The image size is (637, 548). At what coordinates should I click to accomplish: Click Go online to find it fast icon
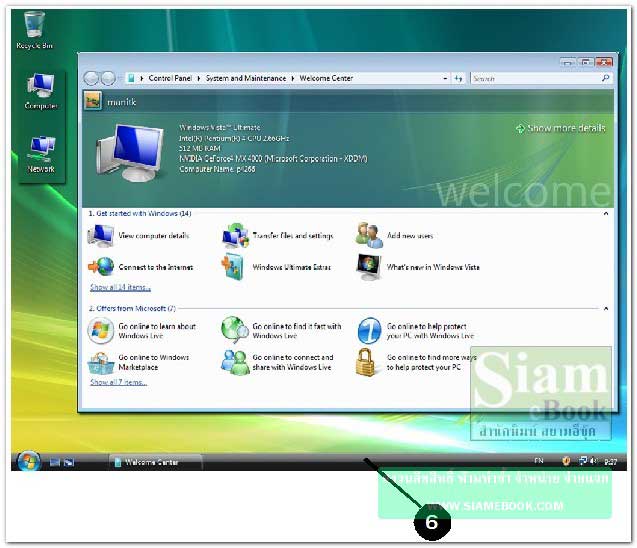coord(234,330)
